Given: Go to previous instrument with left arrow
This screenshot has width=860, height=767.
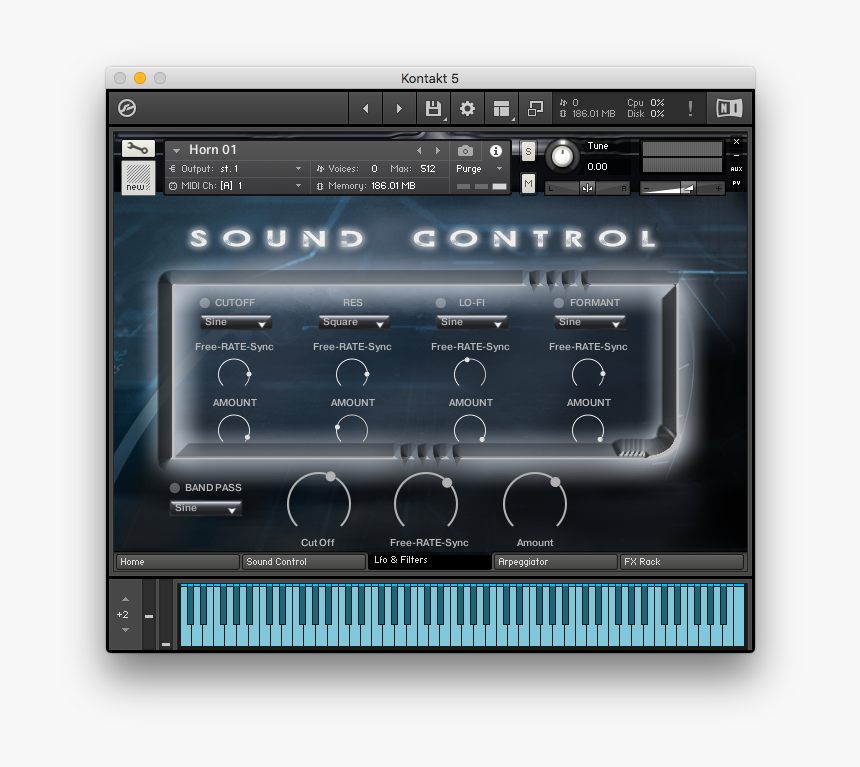Looking at the screenshot, I should tap(366, 109).
